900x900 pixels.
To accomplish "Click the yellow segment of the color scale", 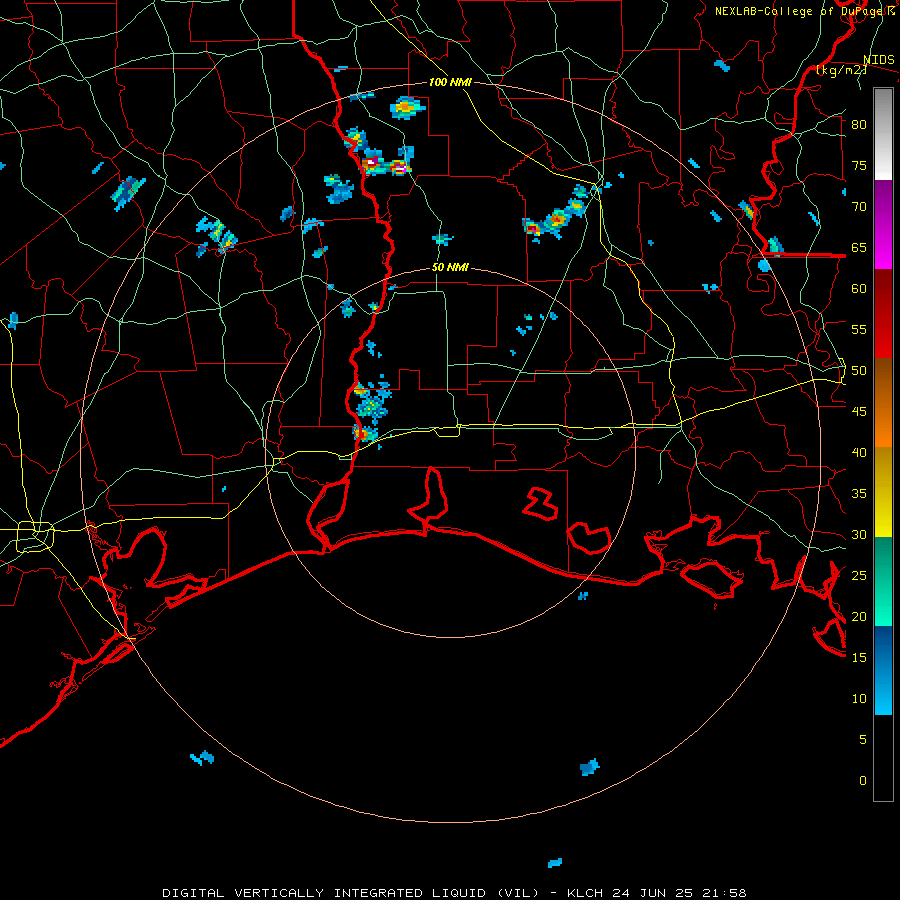I will (x=883, y=492).
